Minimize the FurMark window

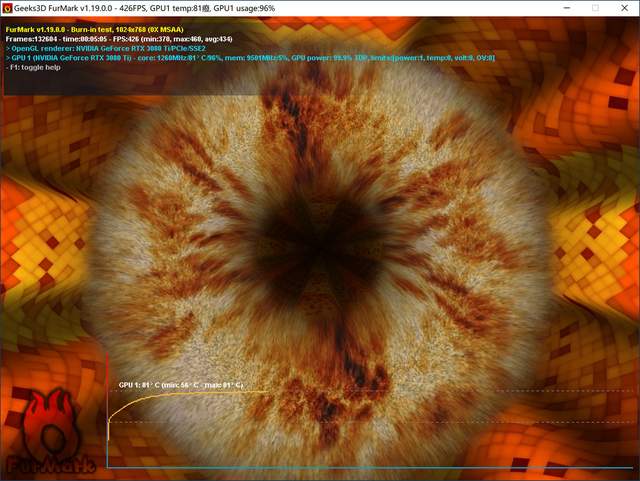click(x=567, y=8)
